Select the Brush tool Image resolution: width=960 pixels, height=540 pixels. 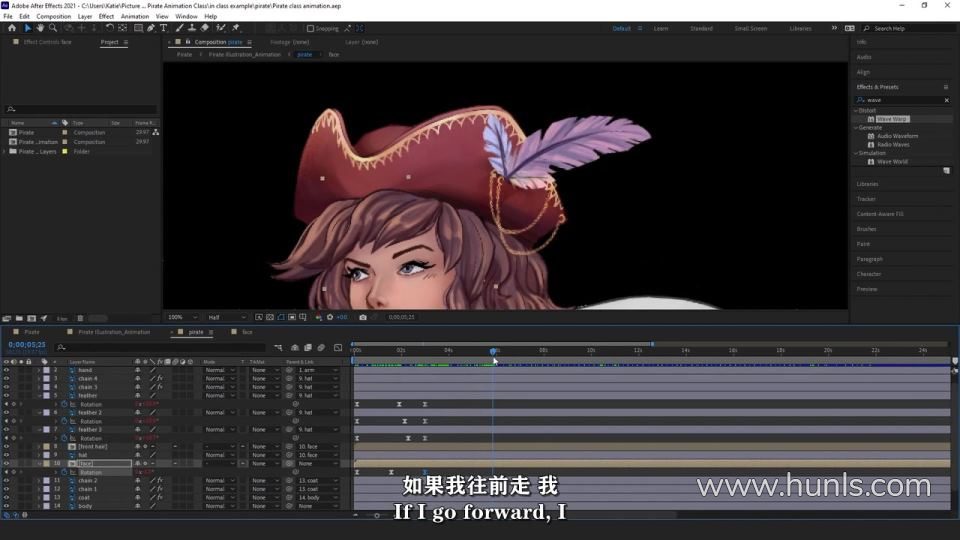pos(179,28)
